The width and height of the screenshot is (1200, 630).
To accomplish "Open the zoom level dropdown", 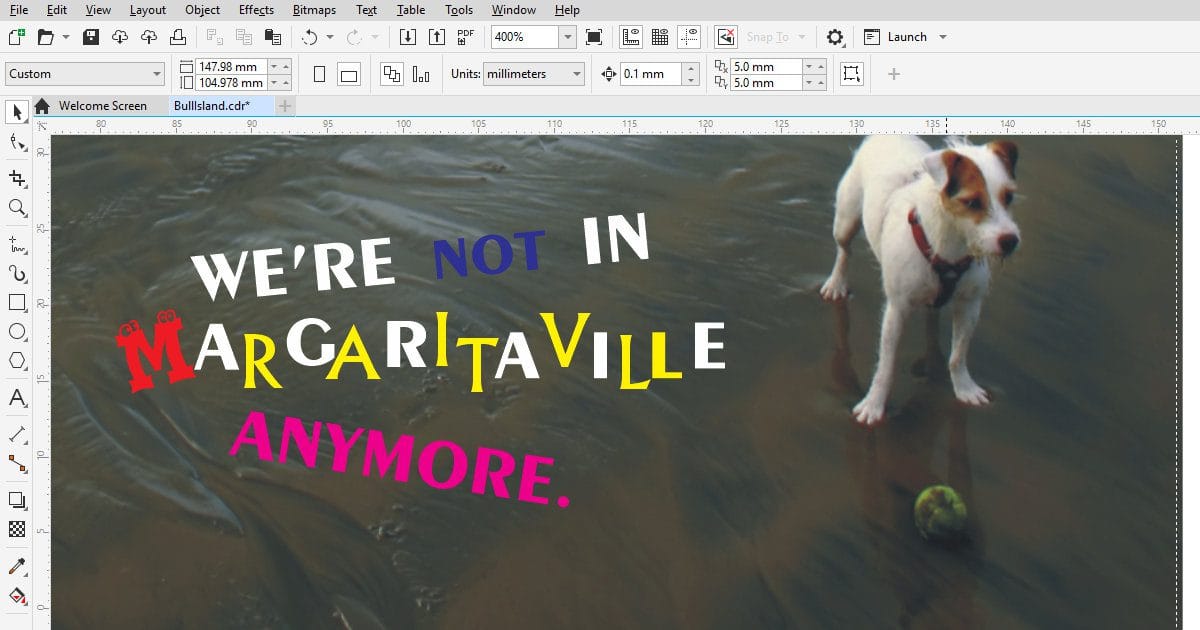I will (567, 36).
